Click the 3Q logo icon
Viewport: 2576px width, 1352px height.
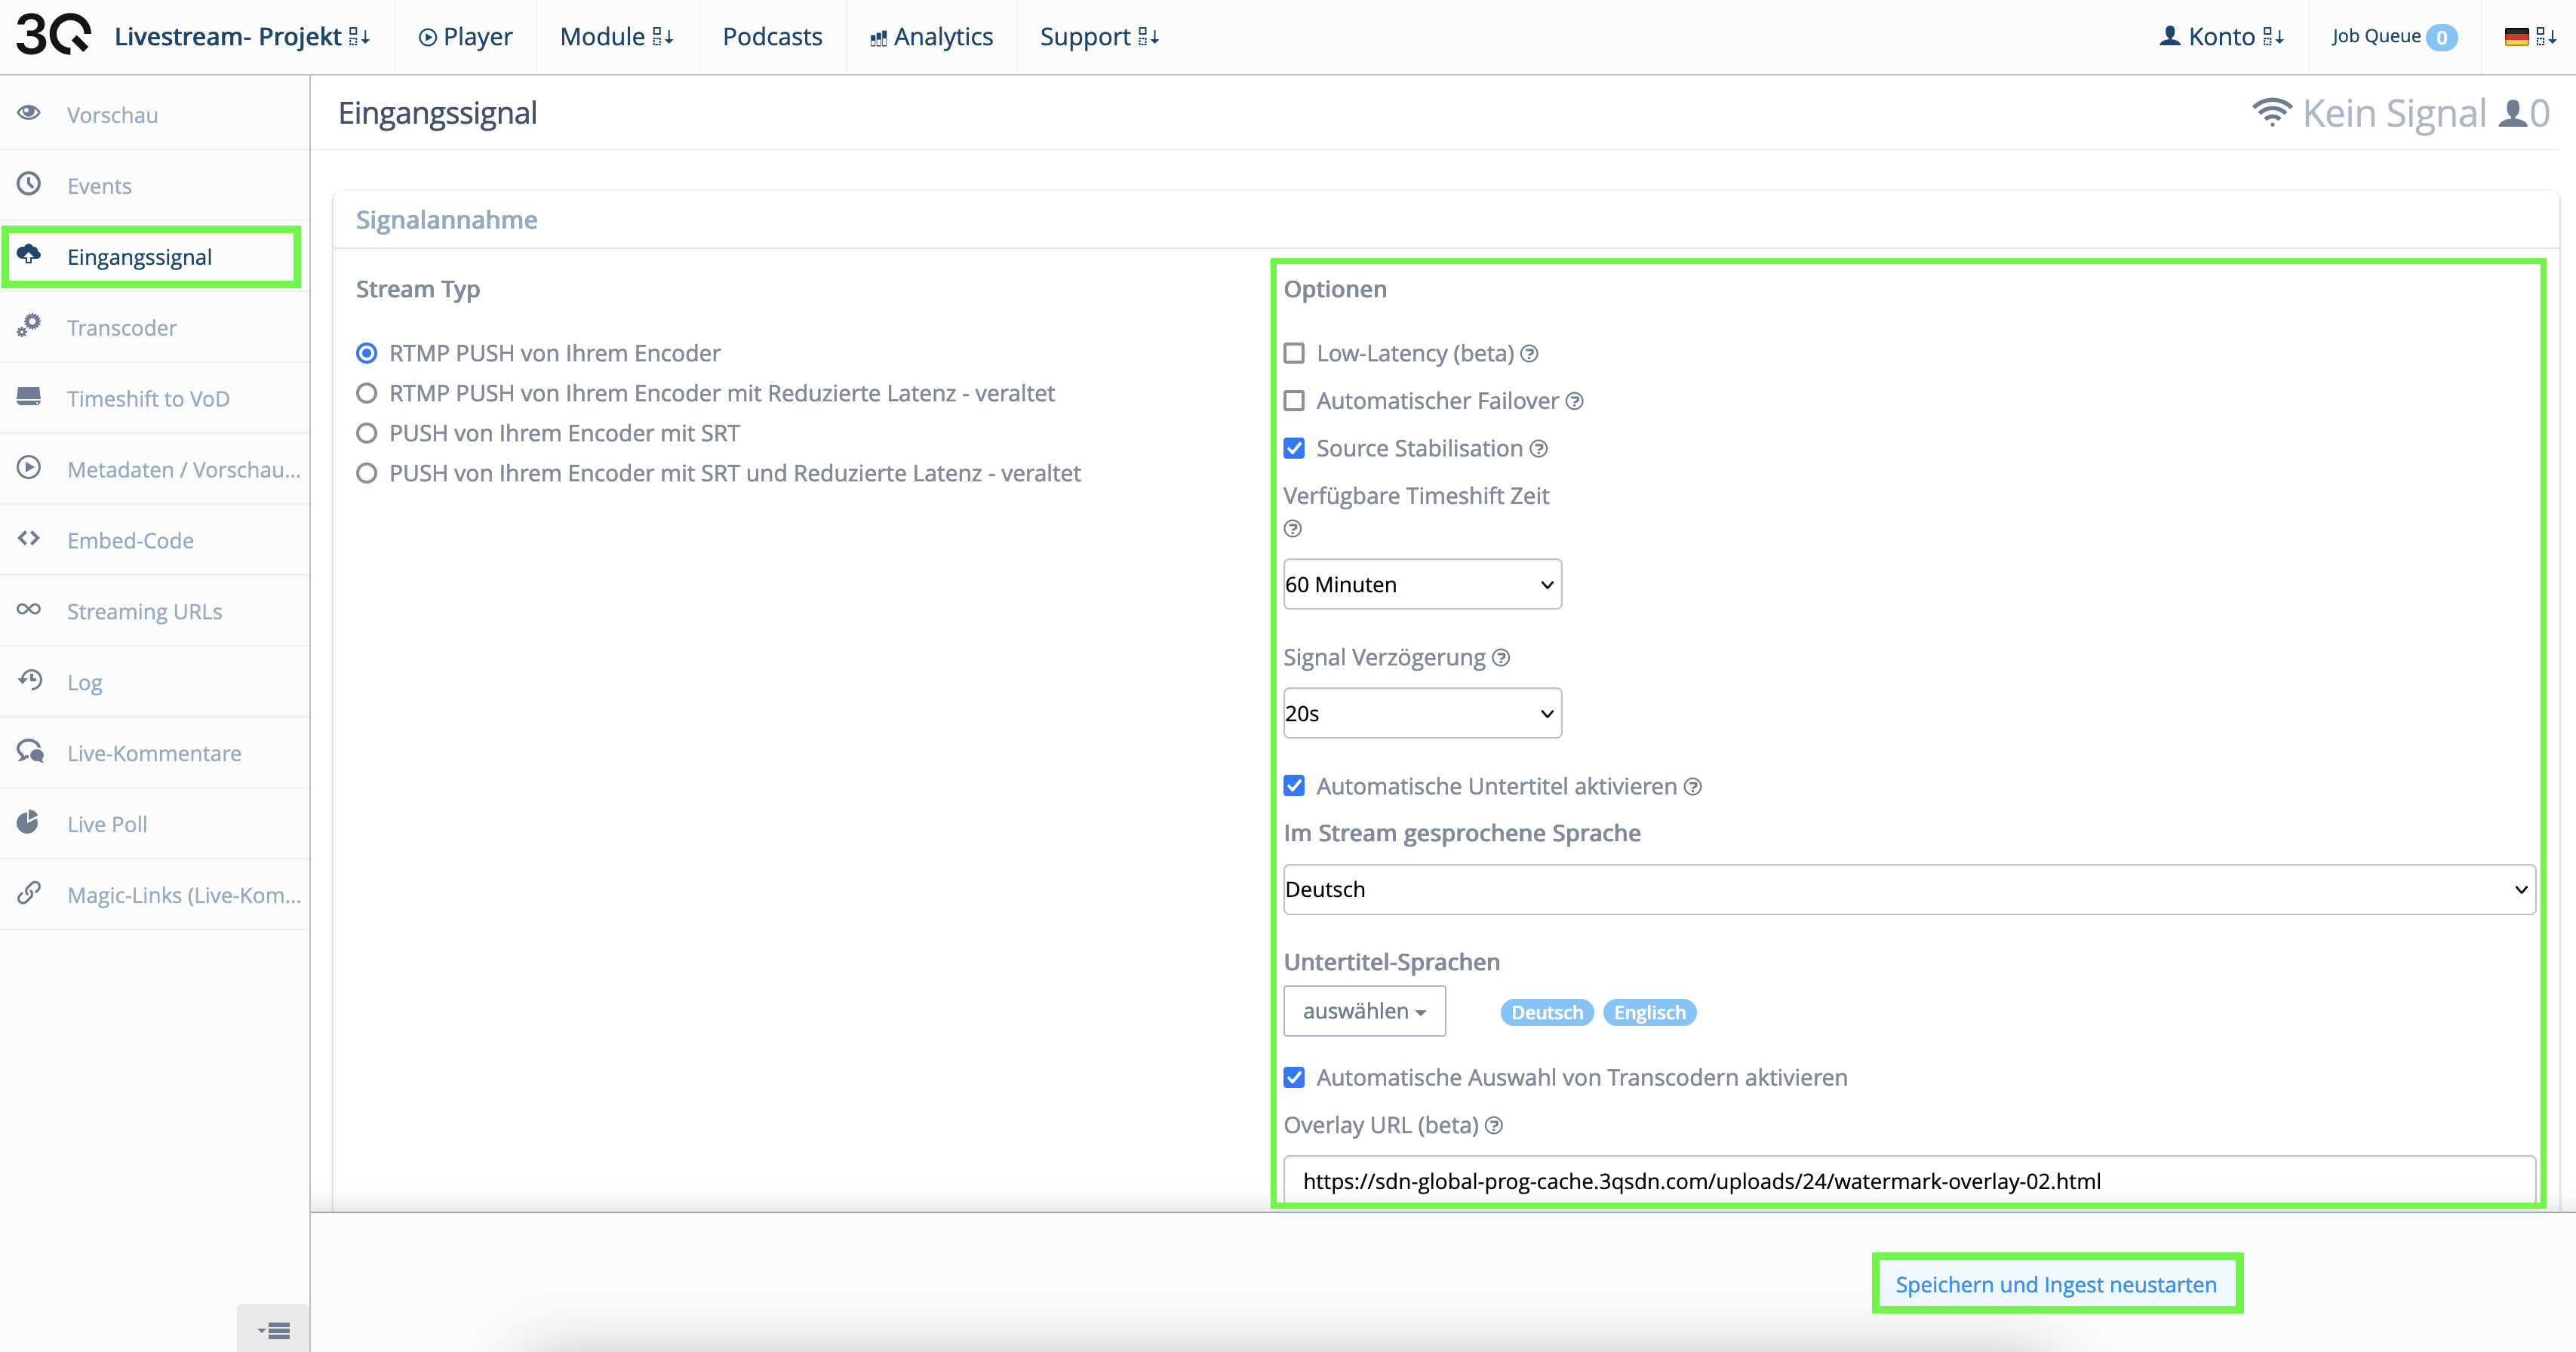[53, 36]
